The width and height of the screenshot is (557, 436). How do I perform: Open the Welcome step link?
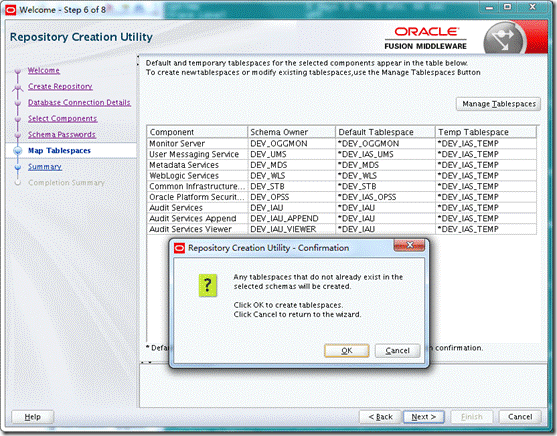[x=44, y=70]
